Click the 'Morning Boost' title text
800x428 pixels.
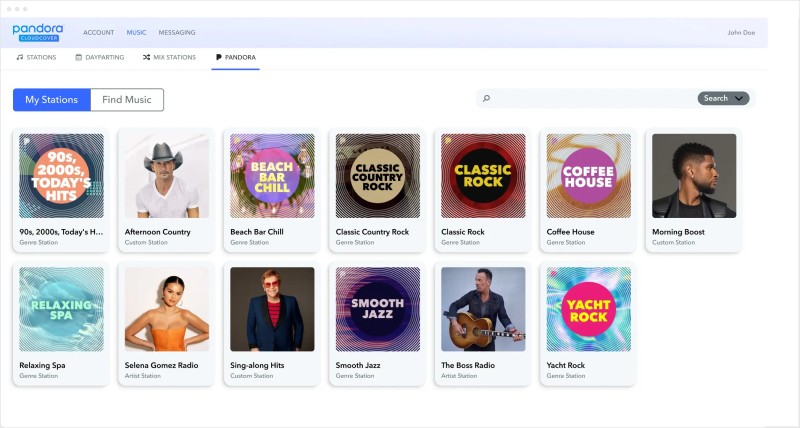678,232
